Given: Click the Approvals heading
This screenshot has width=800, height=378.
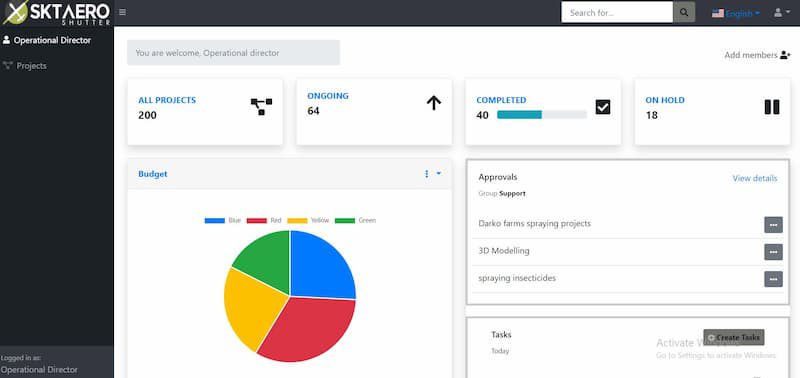Looking at the screenshot, I should pos(497,177).
